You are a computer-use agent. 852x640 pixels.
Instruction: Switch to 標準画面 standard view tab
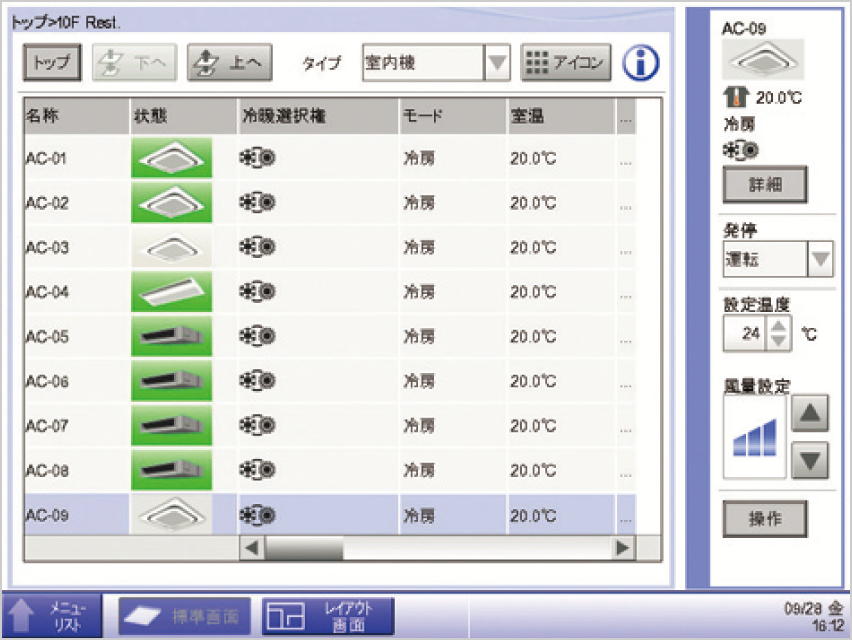click(185, 617)
